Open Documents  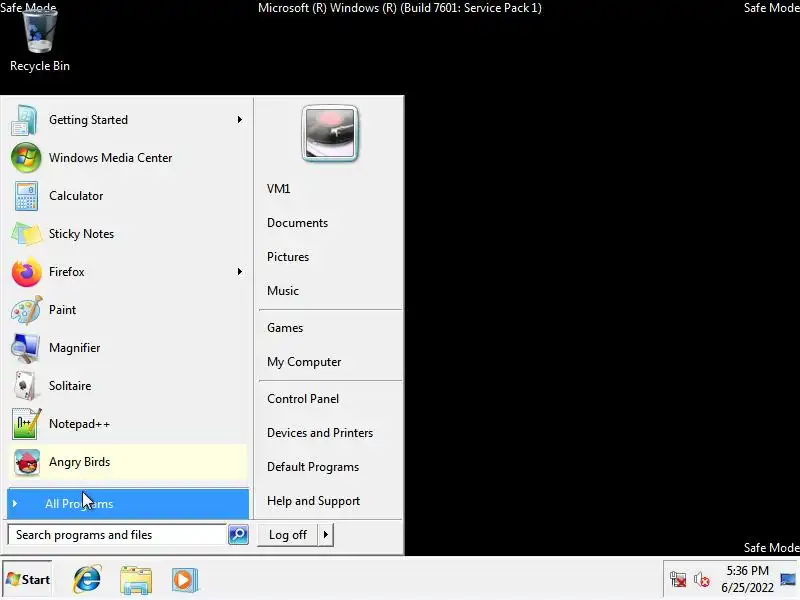tap(297, 223)
